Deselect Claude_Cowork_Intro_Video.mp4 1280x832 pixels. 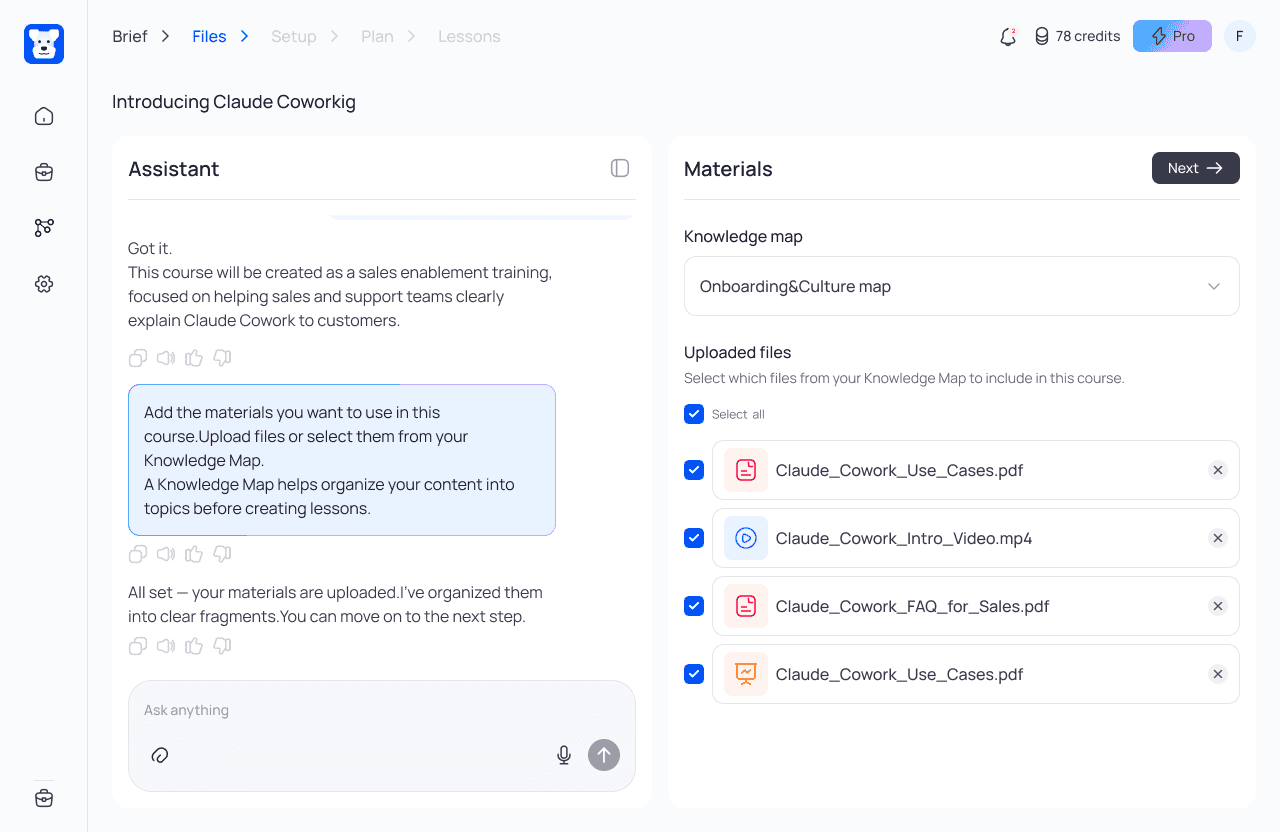click(694, 537)
